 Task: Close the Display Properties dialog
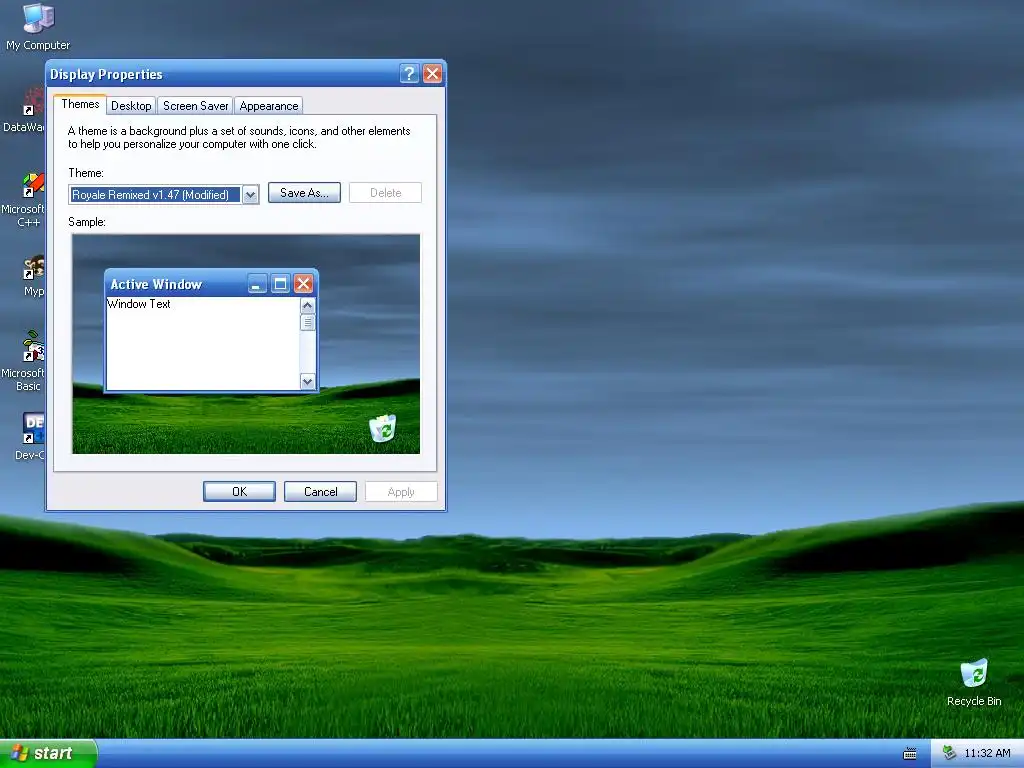pos(432,74)
